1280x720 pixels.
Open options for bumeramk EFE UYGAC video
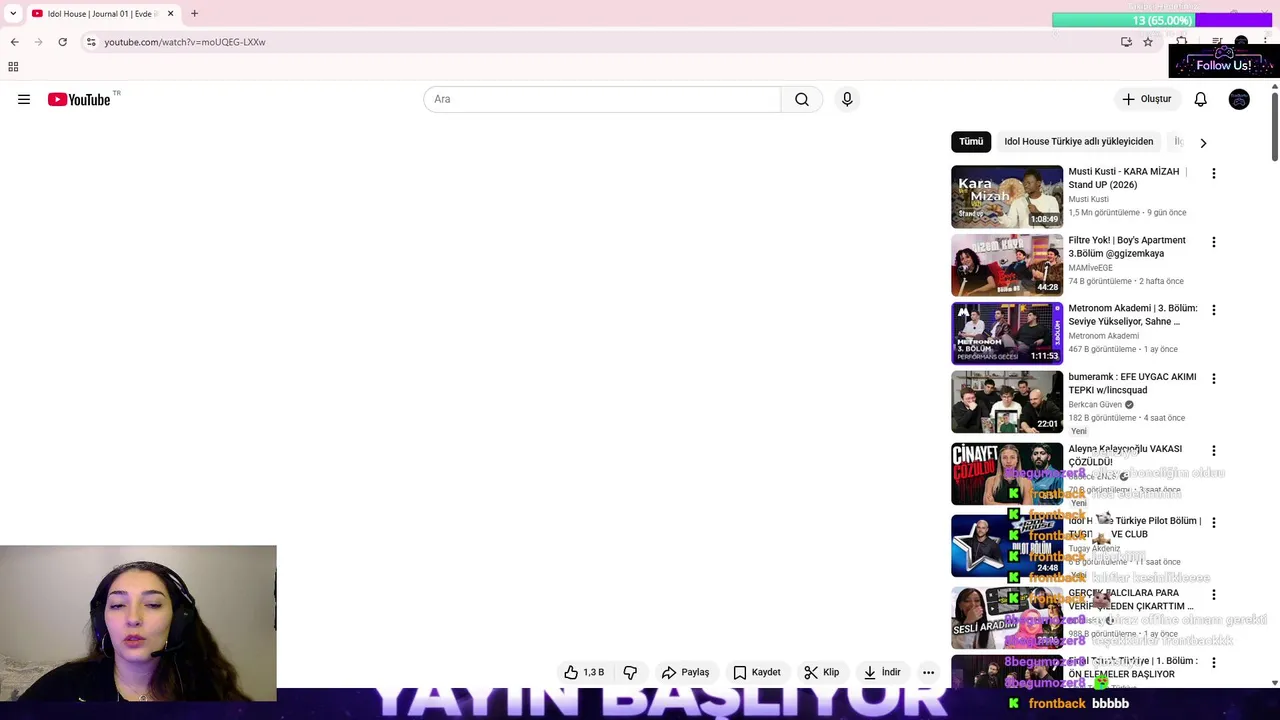[x=1214, y=379]
